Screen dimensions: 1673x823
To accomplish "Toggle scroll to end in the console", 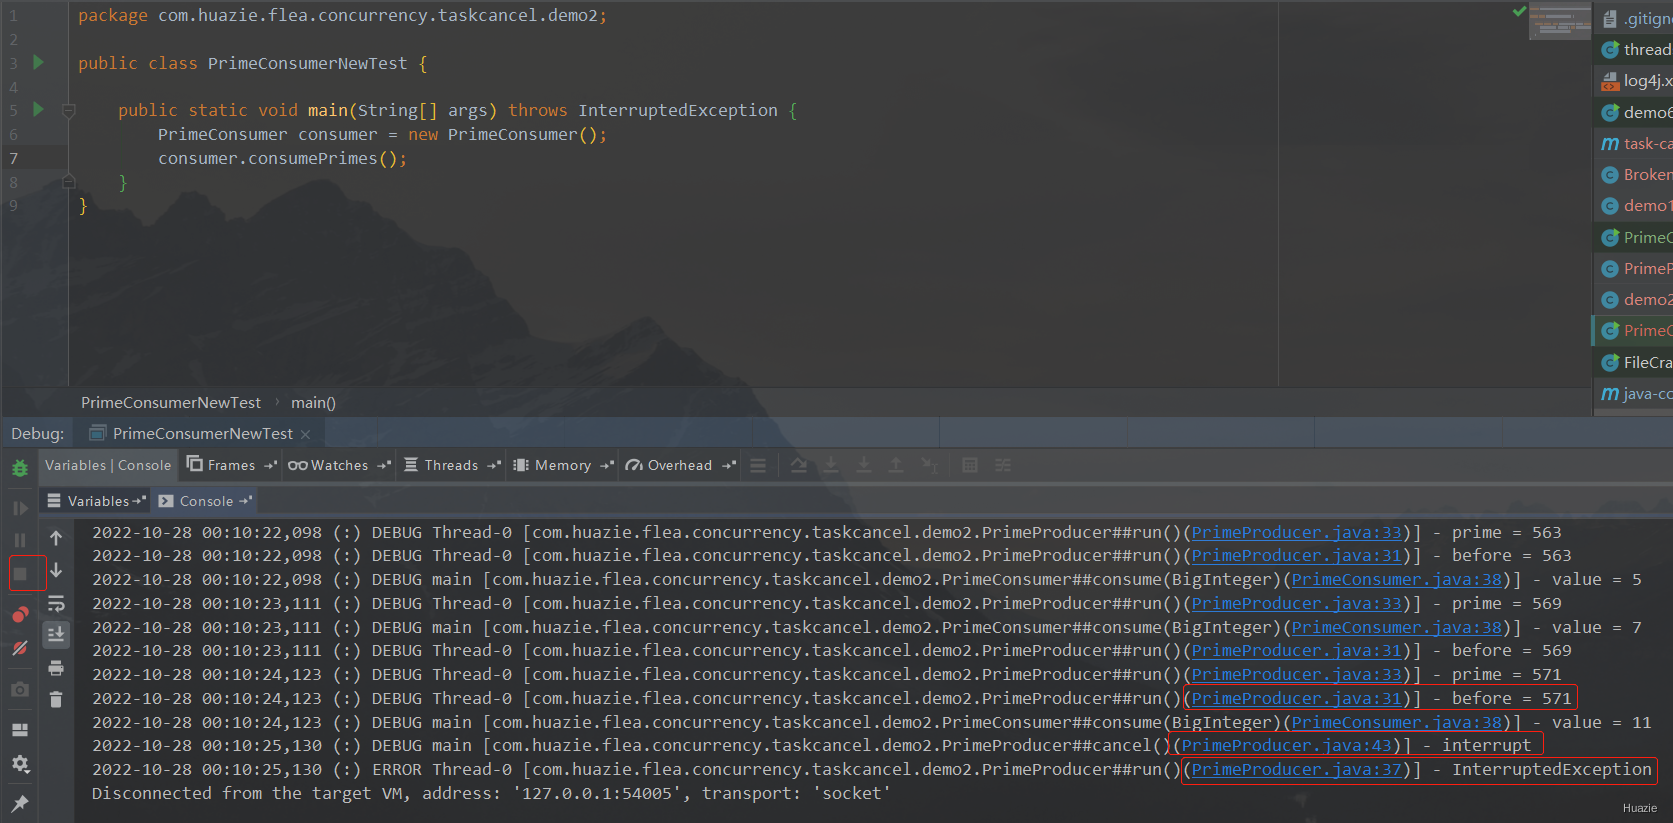I will pyautogui.click(x=56, y=634).
